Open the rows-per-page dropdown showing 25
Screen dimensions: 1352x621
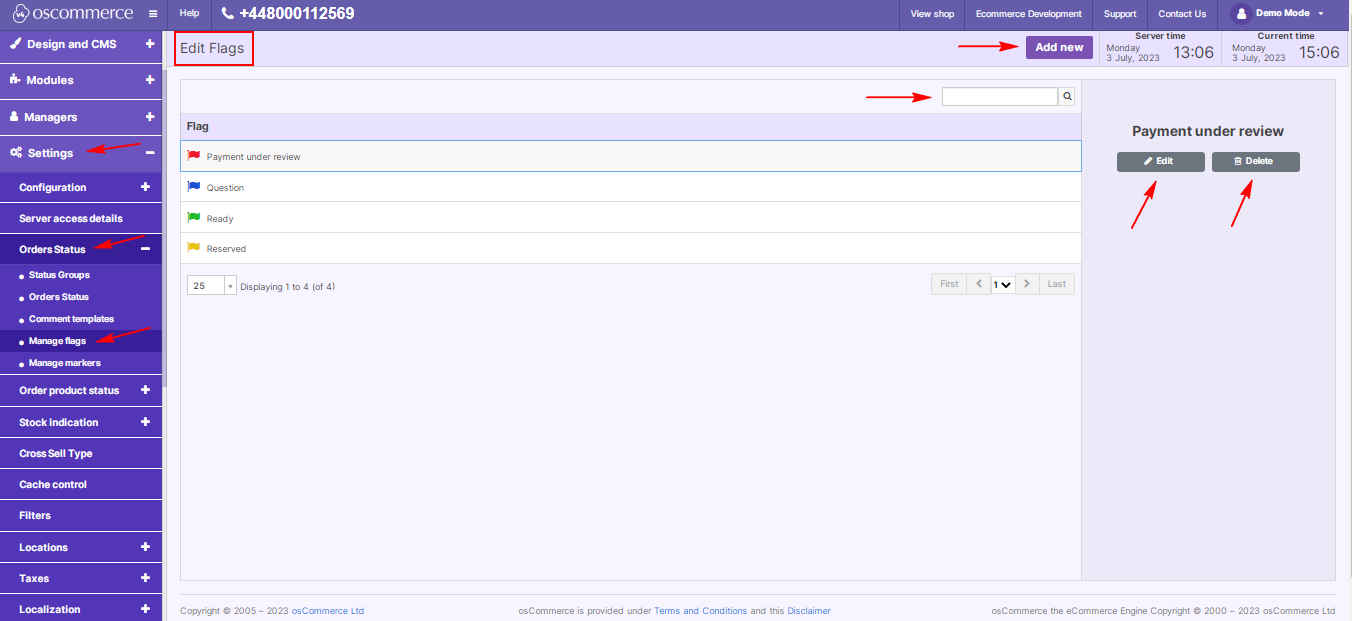coord(212,285)
